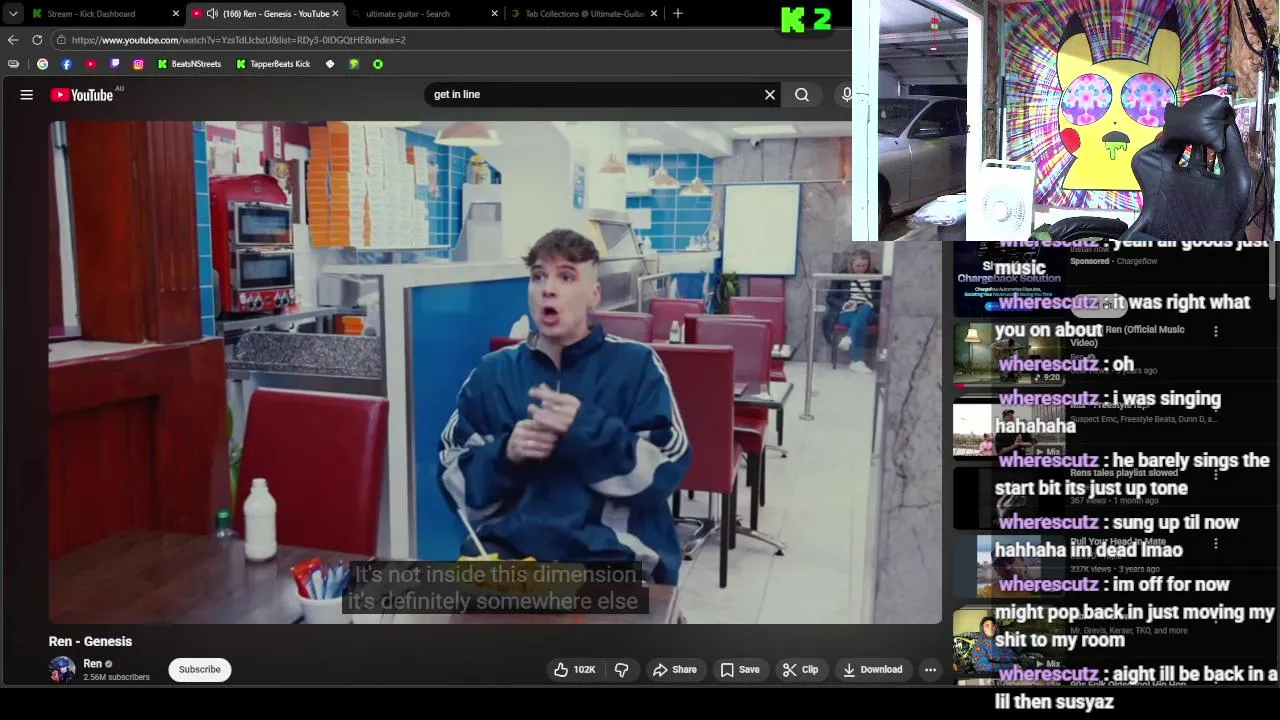Create a Clip of the video
Image resolution: width=1280 pixels, height=720 pixels.
click(800, 670)
